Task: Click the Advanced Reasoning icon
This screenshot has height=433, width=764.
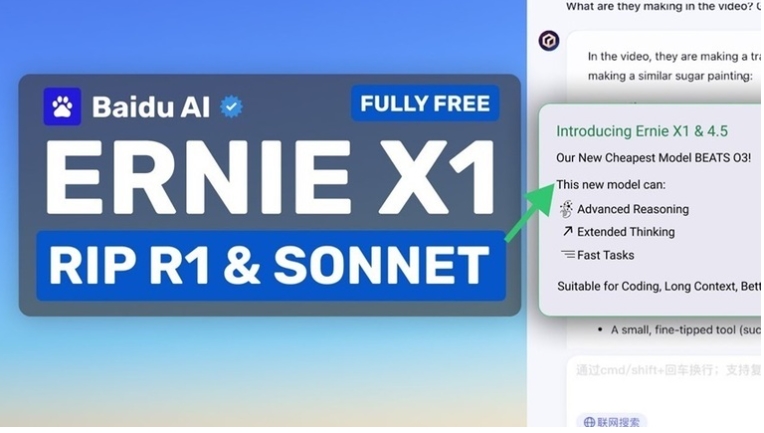Action: pos(566,209)
